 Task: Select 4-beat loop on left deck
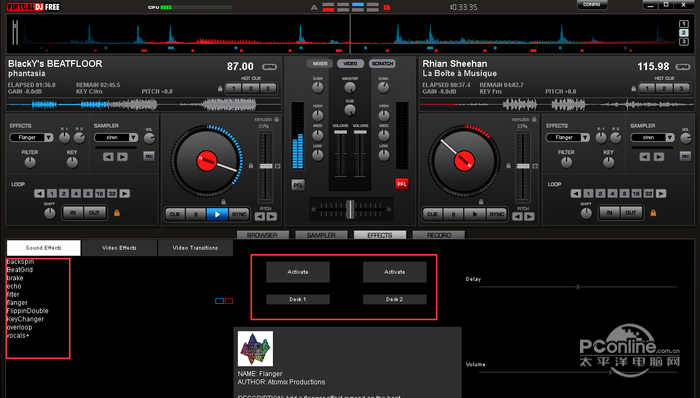[x=76, y=193]
